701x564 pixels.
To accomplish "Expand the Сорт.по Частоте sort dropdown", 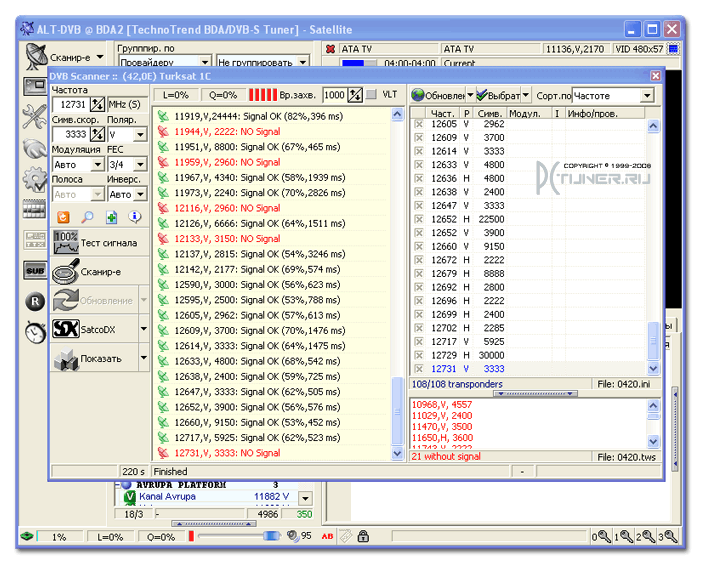I will (647, 95).
